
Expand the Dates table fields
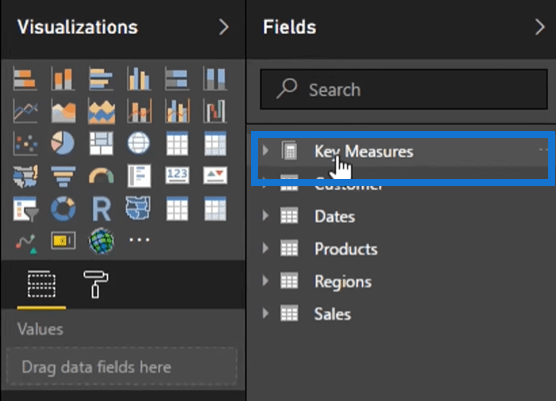click(266, 216)
